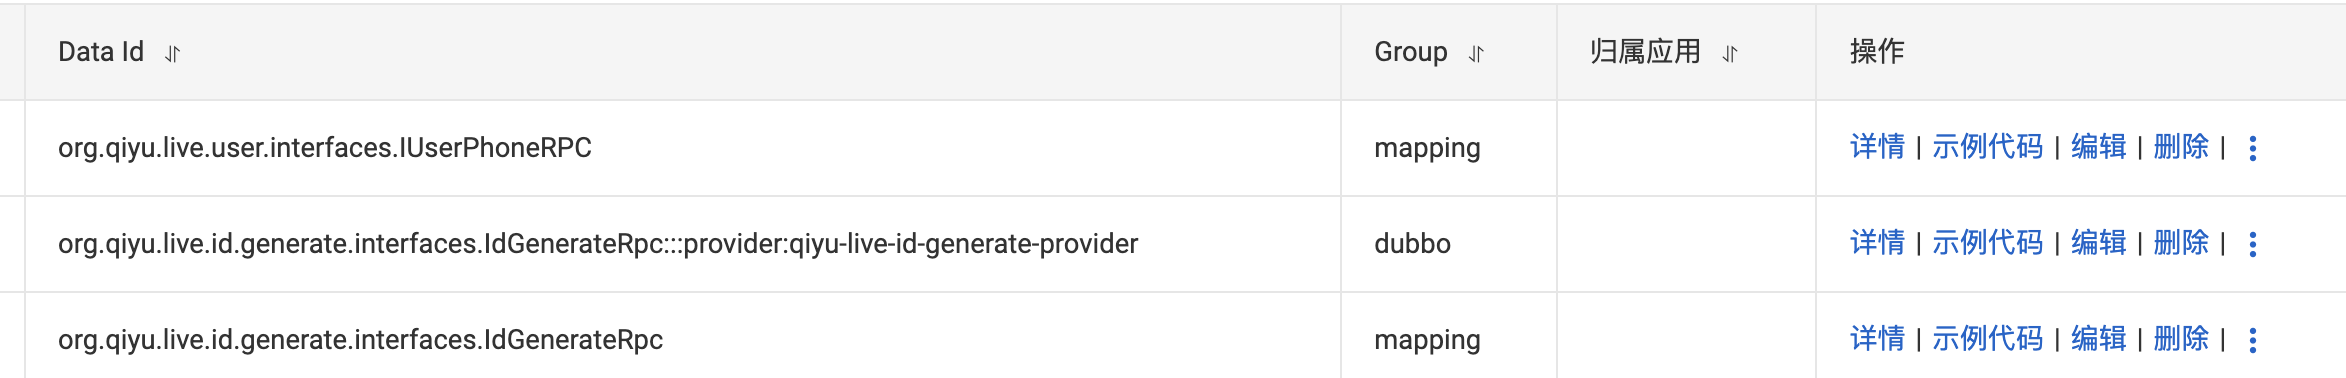This screenshot has width=2346, height=378.
Task: Choose 删除 on the last mapping row
Action: point(2181,339)
